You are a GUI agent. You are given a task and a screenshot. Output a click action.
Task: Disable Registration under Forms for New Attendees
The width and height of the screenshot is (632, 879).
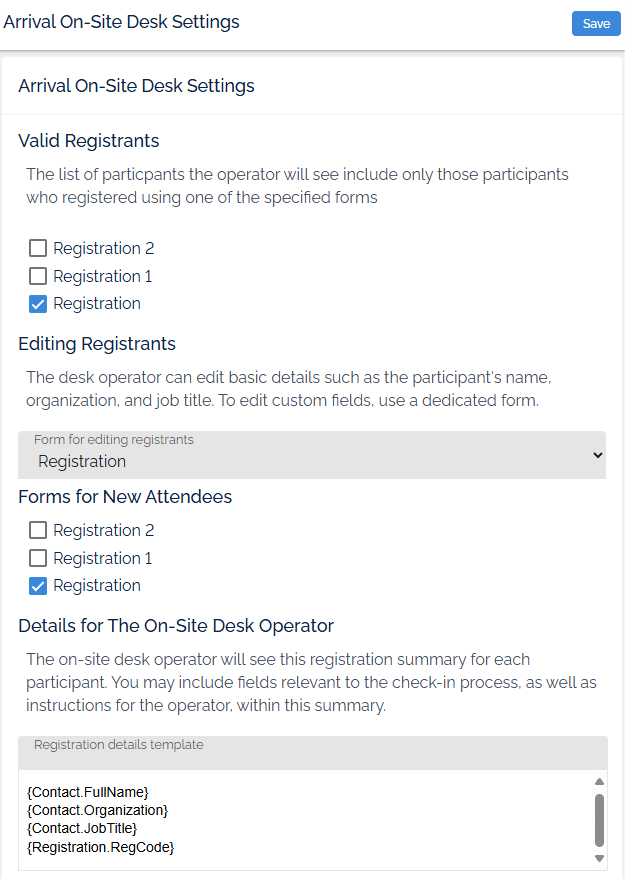[38, 585]
